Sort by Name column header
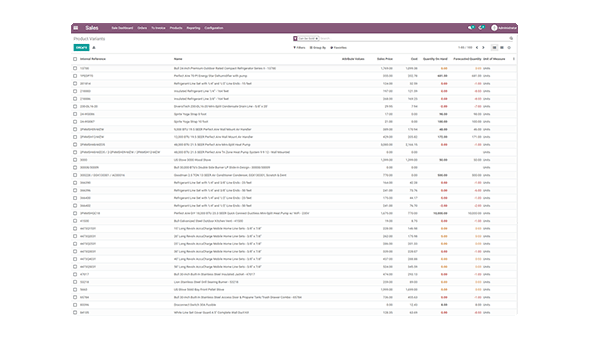Image resolution: width=590 pixels, height=360 pixels. click(x=178, y=59)
